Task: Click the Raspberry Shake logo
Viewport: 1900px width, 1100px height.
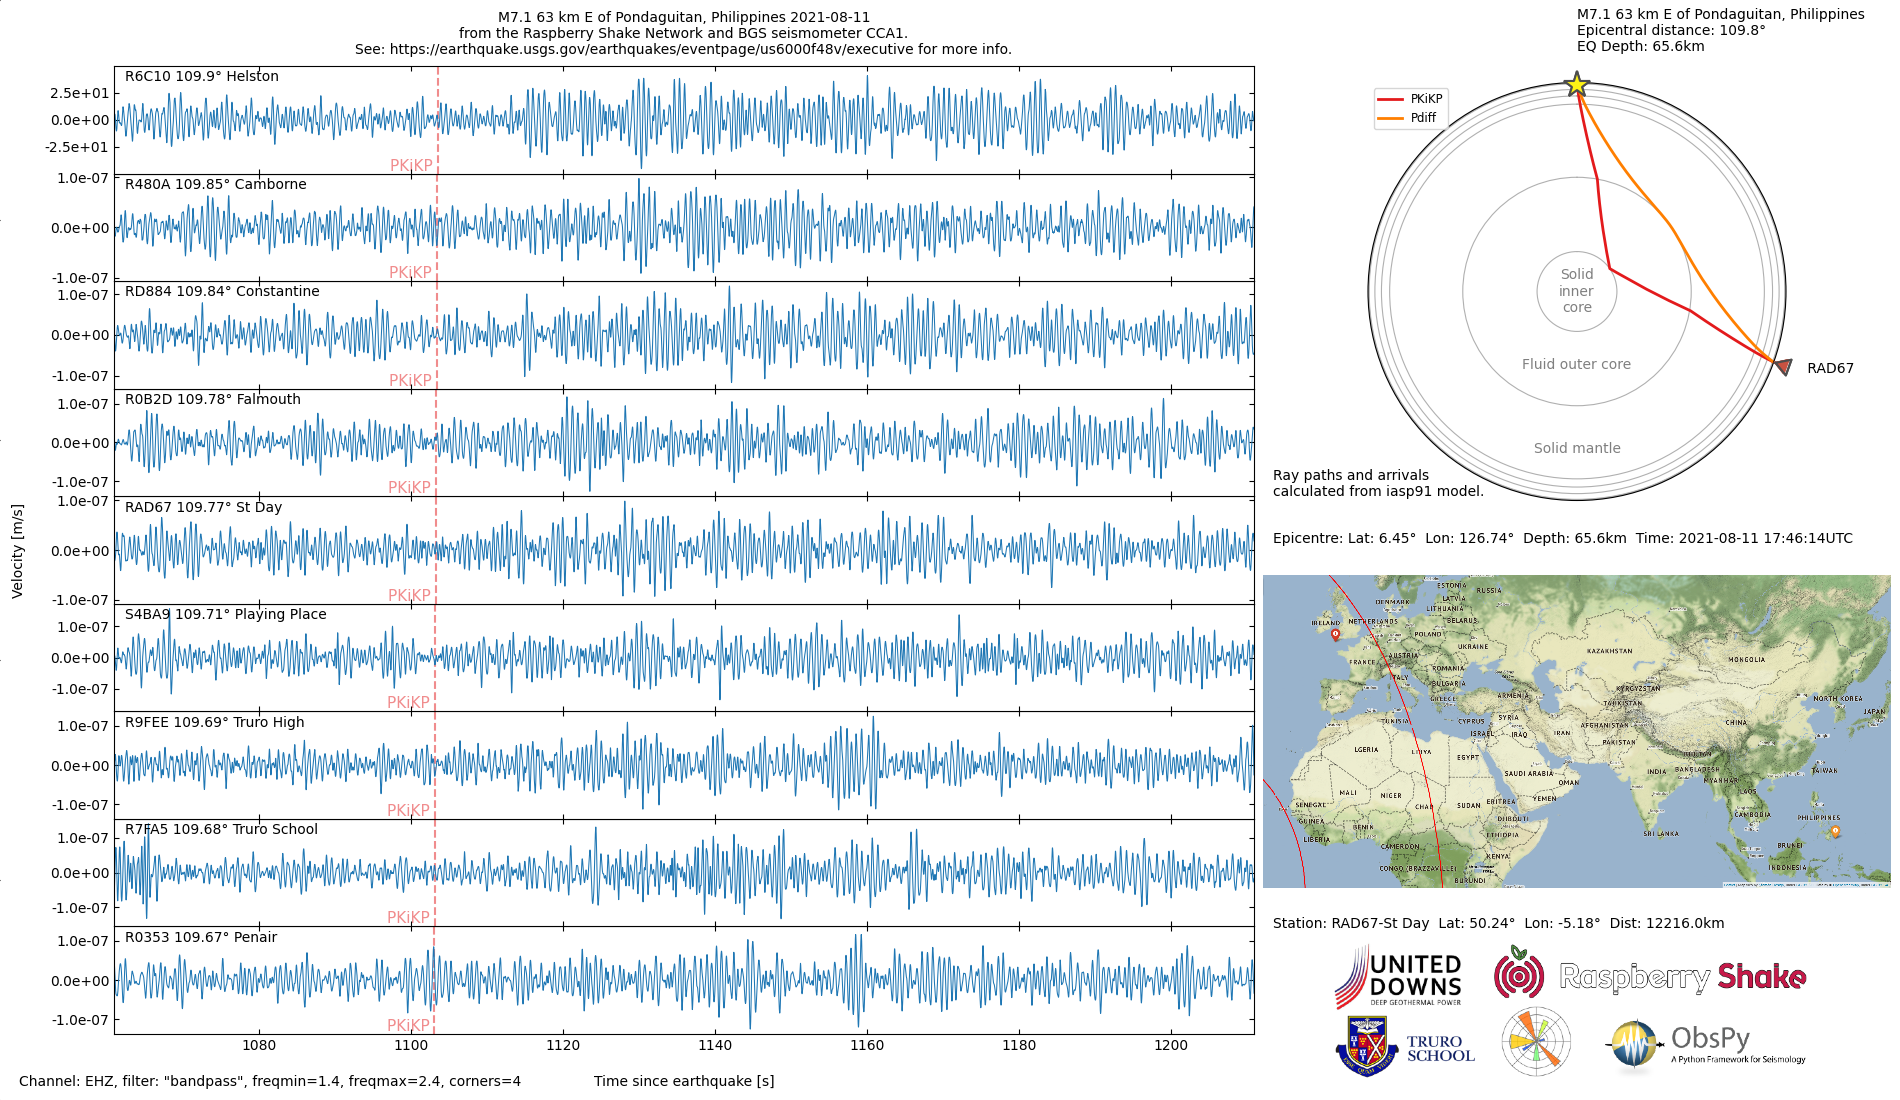Action: (1650, 975)
